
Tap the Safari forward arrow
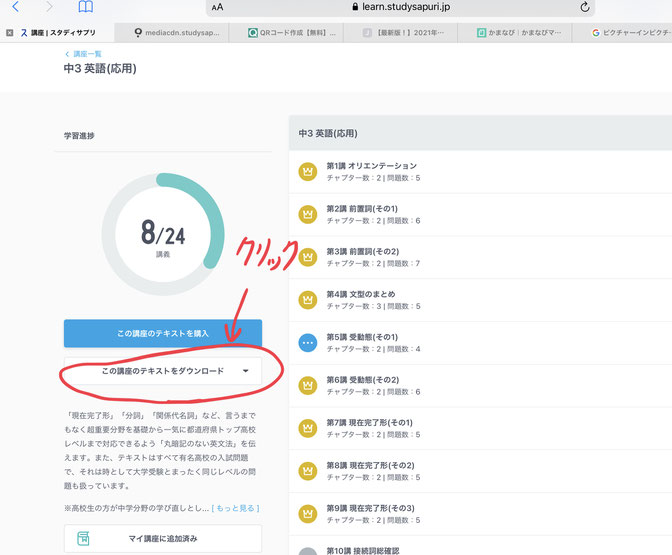pyautogui.click(x=49, y=6)
